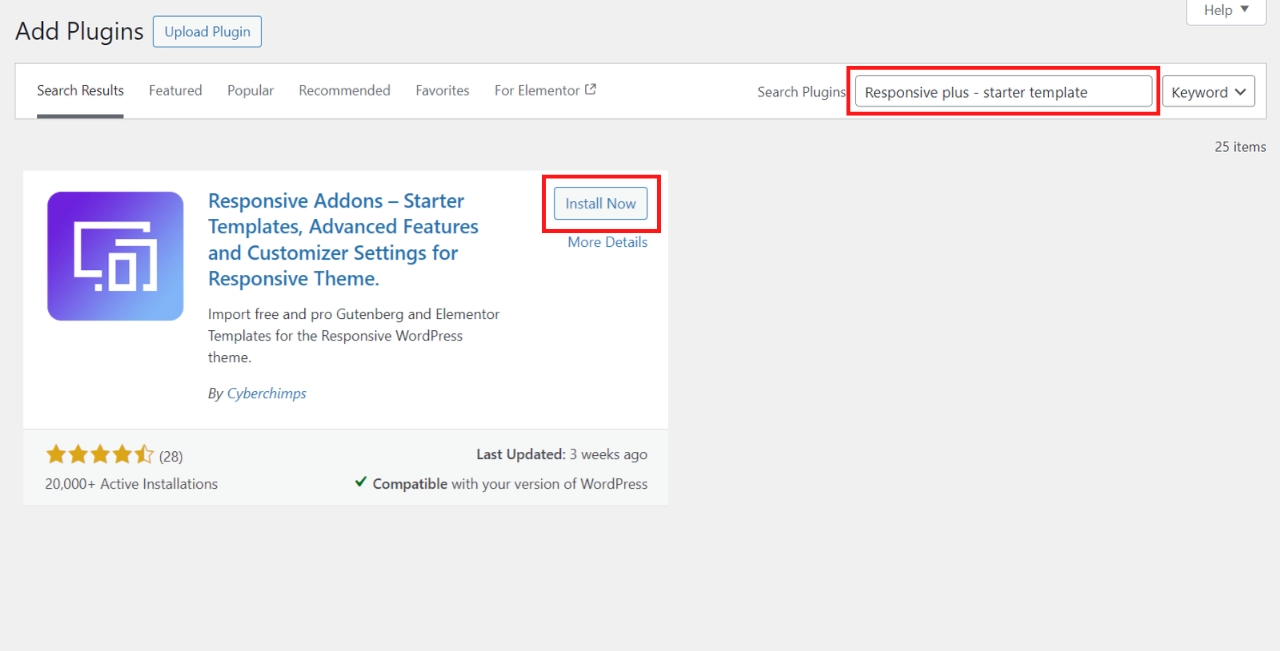
Task: Open the Keyword search filter dropdown
Action: [x=1207, y=91]
